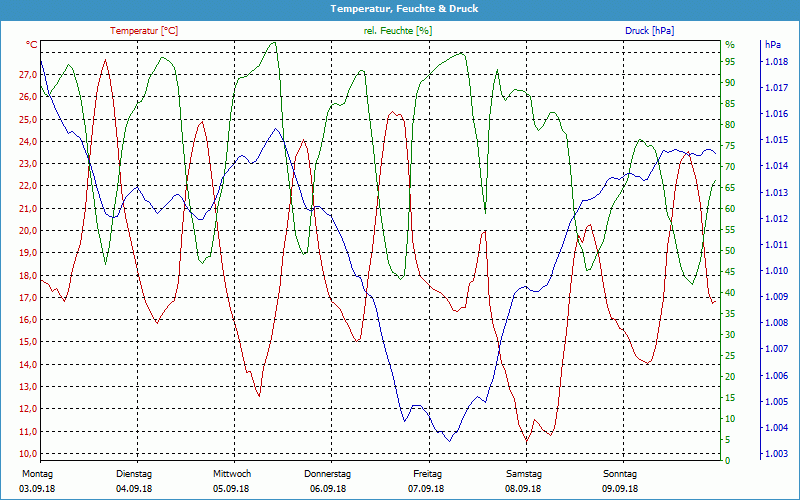Click the "°C" unit label on the temperature axis

pyautogui.click(x=32, y=45)
